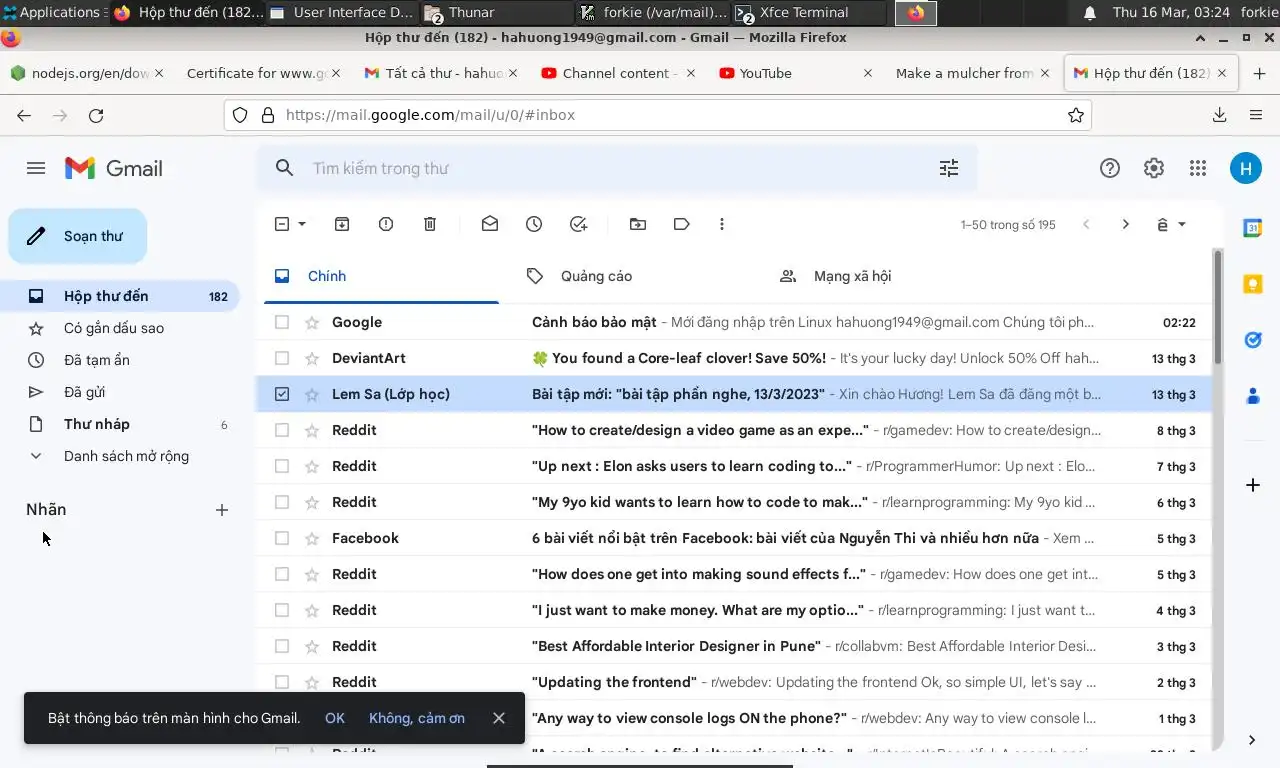Mark as unread using envelope icon
The width and height of the screenshot is (1280, 768).
(490, 224)
